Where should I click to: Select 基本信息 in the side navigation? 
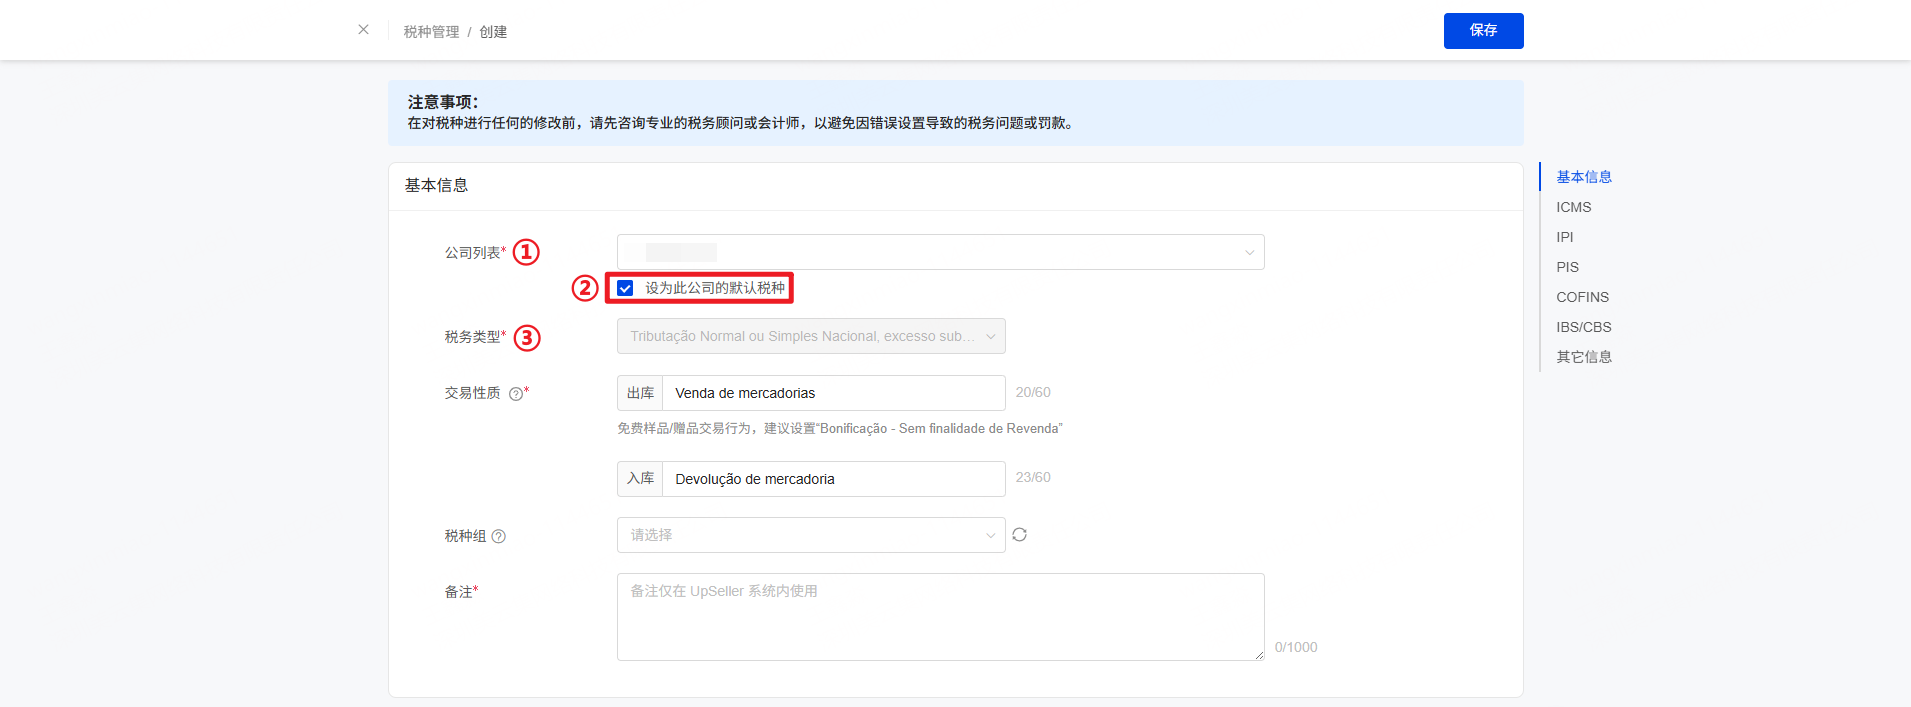point(1583,177)
